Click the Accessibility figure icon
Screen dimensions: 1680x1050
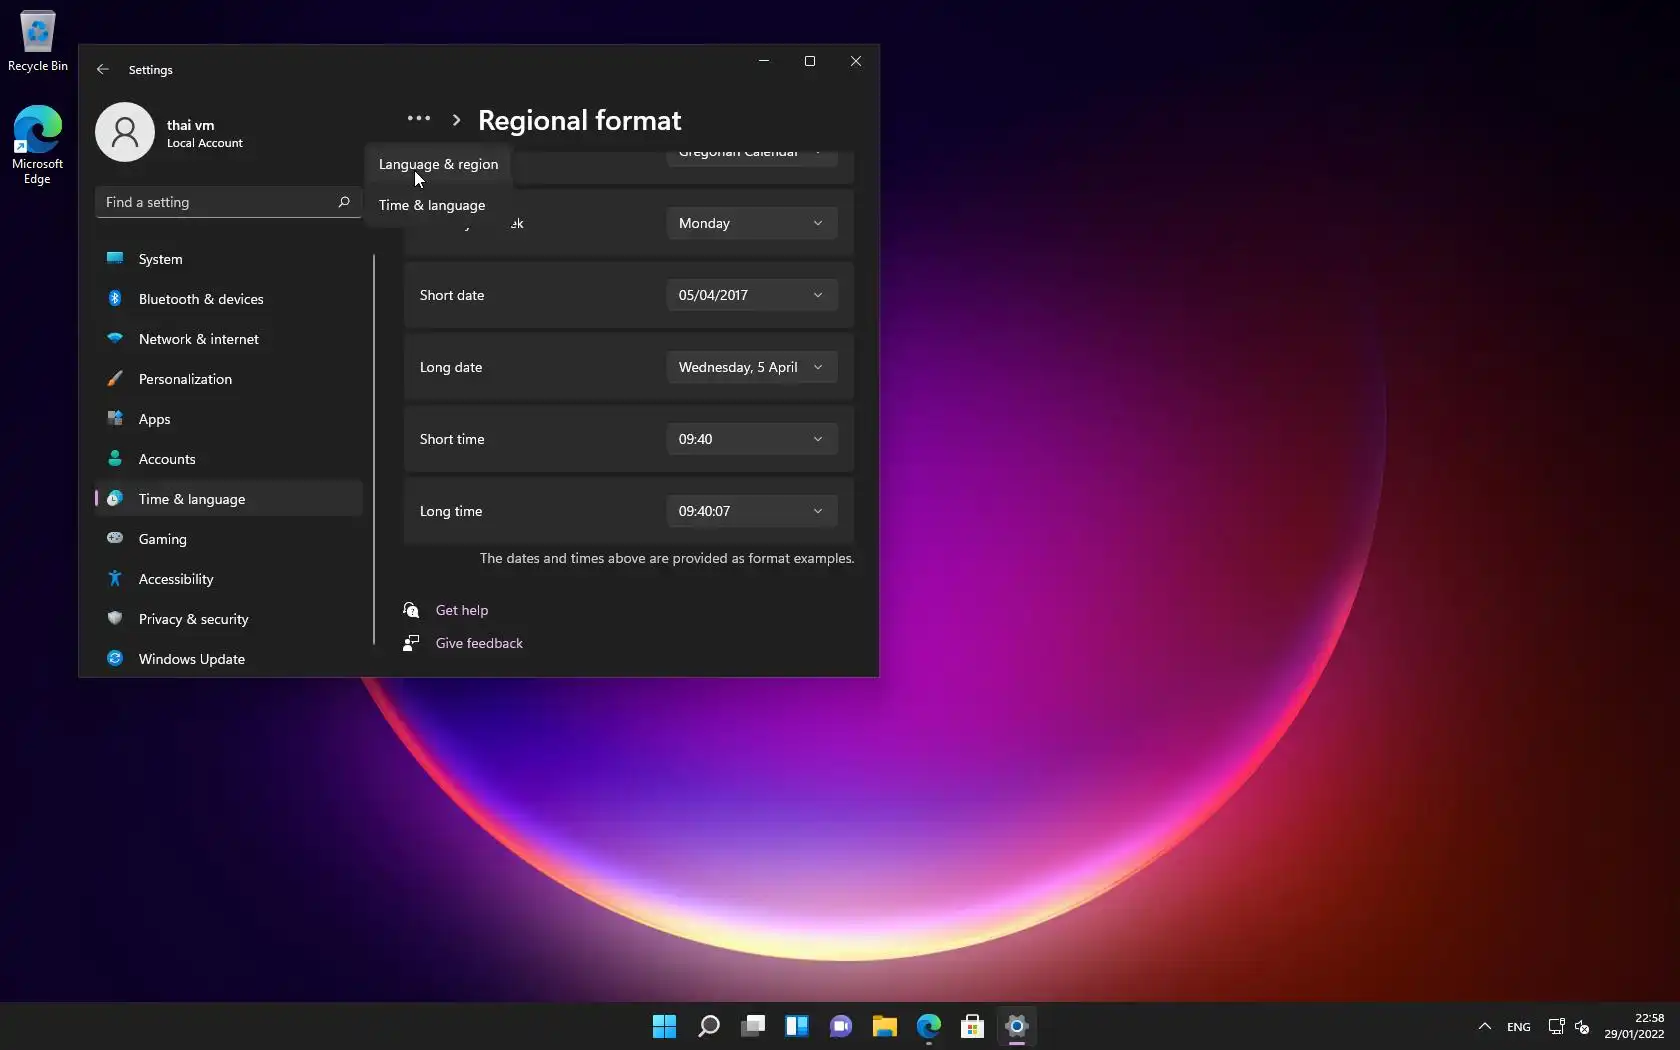[115, 578]
